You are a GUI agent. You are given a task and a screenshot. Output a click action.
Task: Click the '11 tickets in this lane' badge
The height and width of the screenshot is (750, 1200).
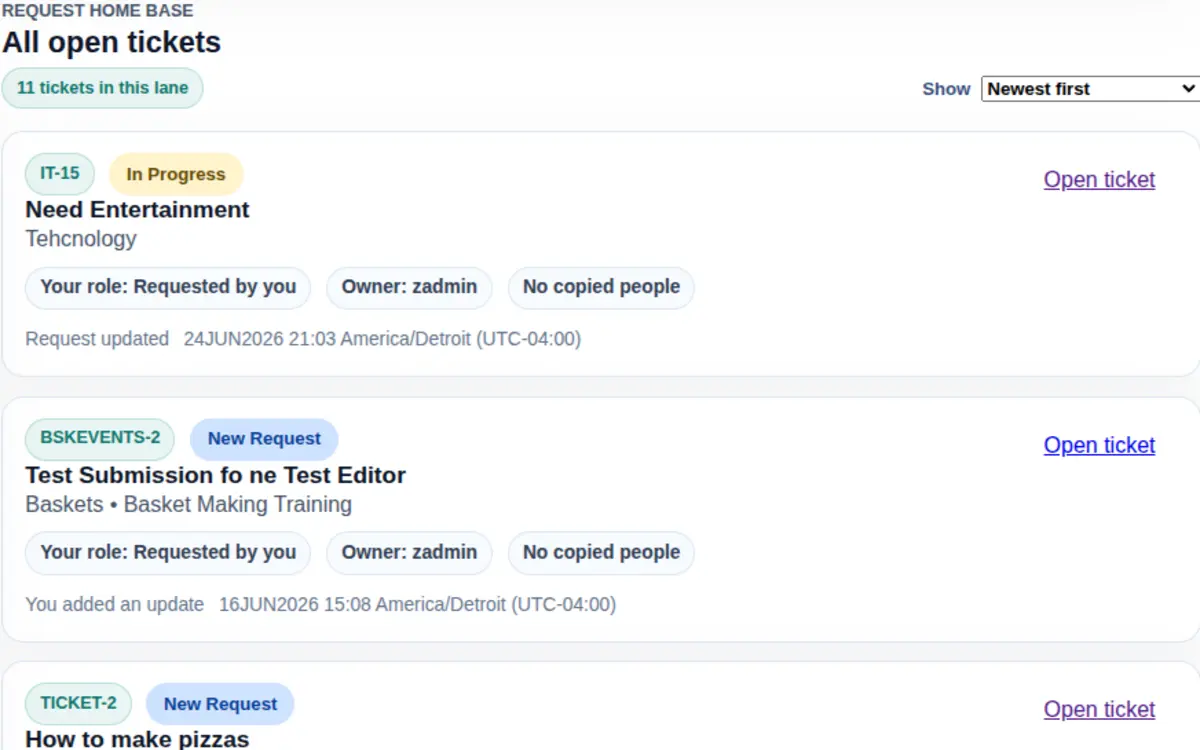click(102, 88)
